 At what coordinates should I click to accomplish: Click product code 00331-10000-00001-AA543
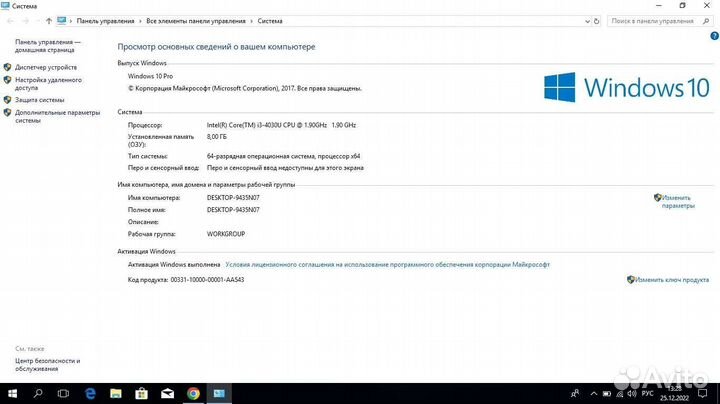coord(208,280)
